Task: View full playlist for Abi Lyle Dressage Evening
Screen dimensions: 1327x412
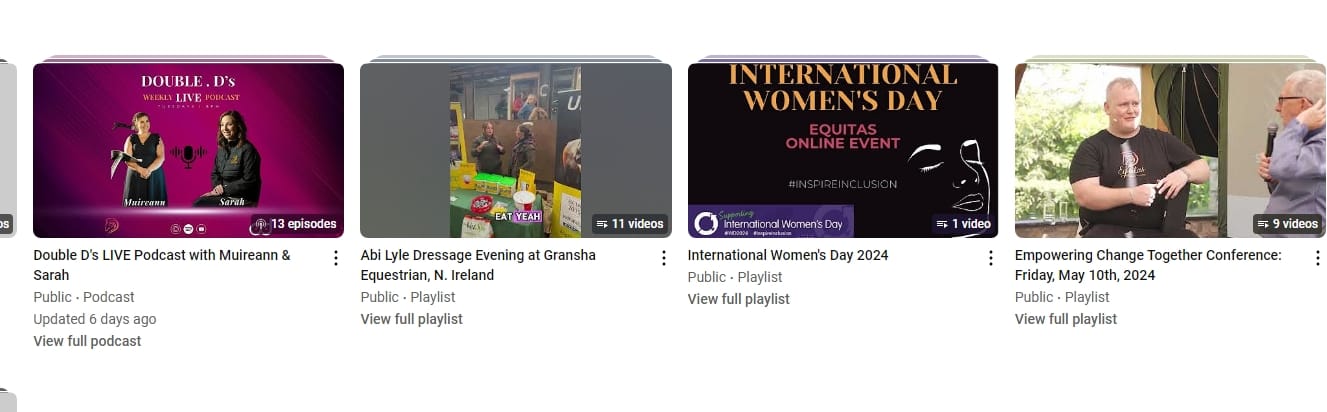Action: tap(411, 319)
